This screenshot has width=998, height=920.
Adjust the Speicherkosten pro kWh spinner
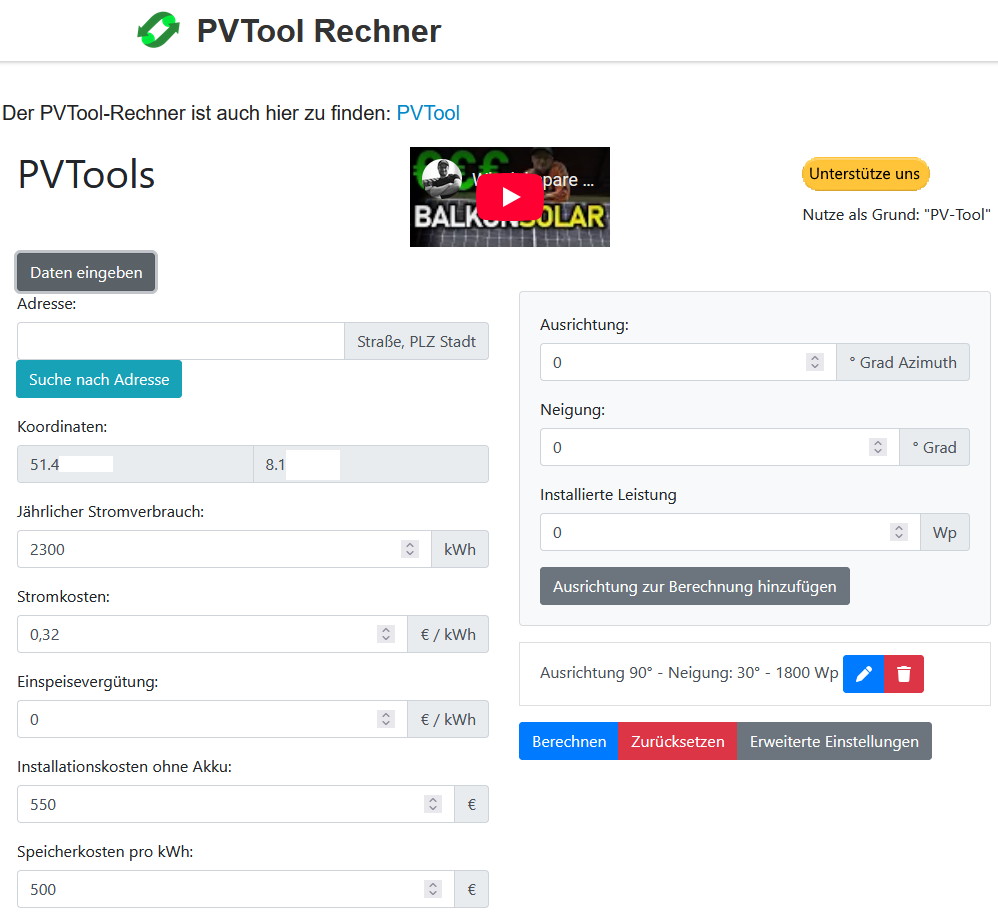click(x=433, y=889)
